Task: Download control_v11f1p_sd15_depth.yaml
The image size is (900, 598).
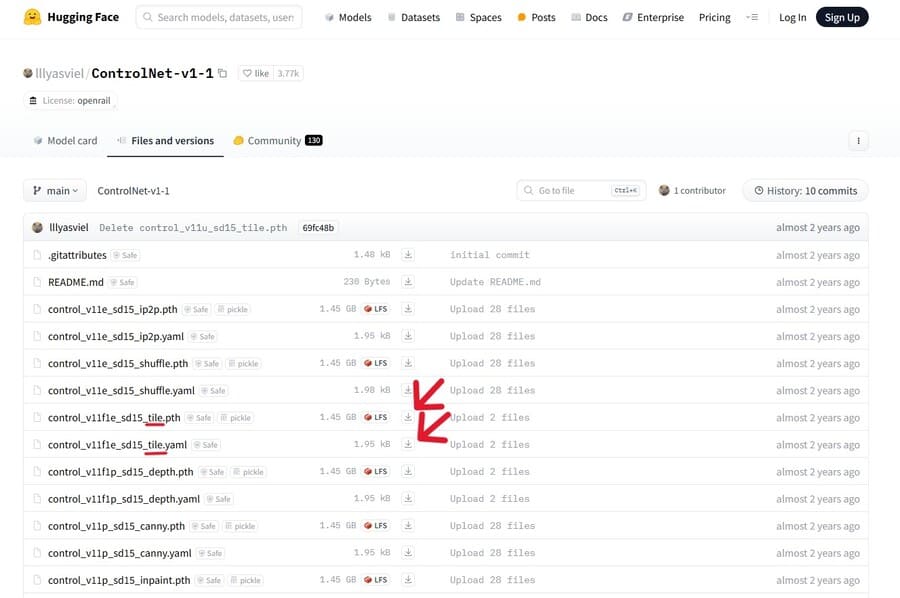Action: coord(408,498)
